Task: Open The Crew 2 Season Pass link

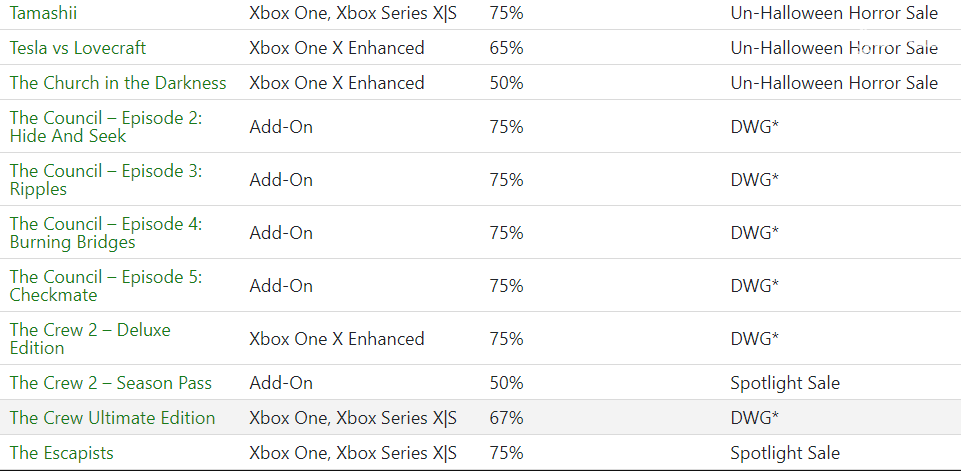Action: [x=111, y=384]
